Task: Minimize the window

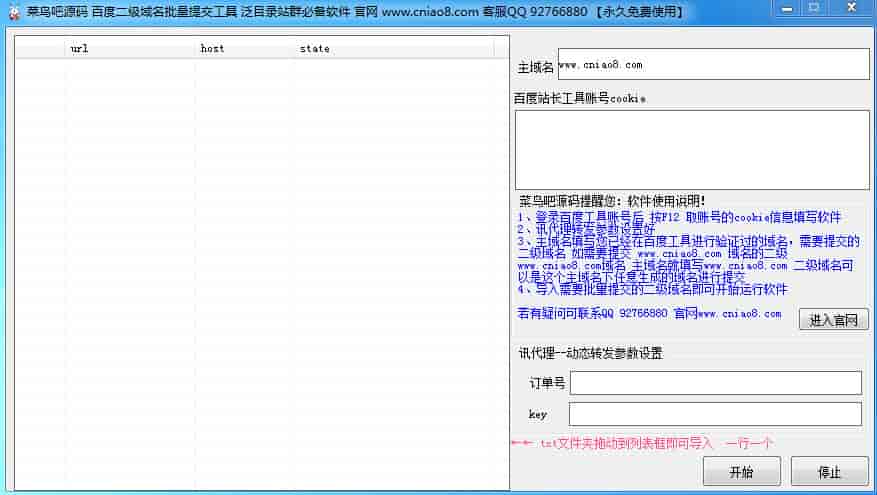Action: pos(787,9)
